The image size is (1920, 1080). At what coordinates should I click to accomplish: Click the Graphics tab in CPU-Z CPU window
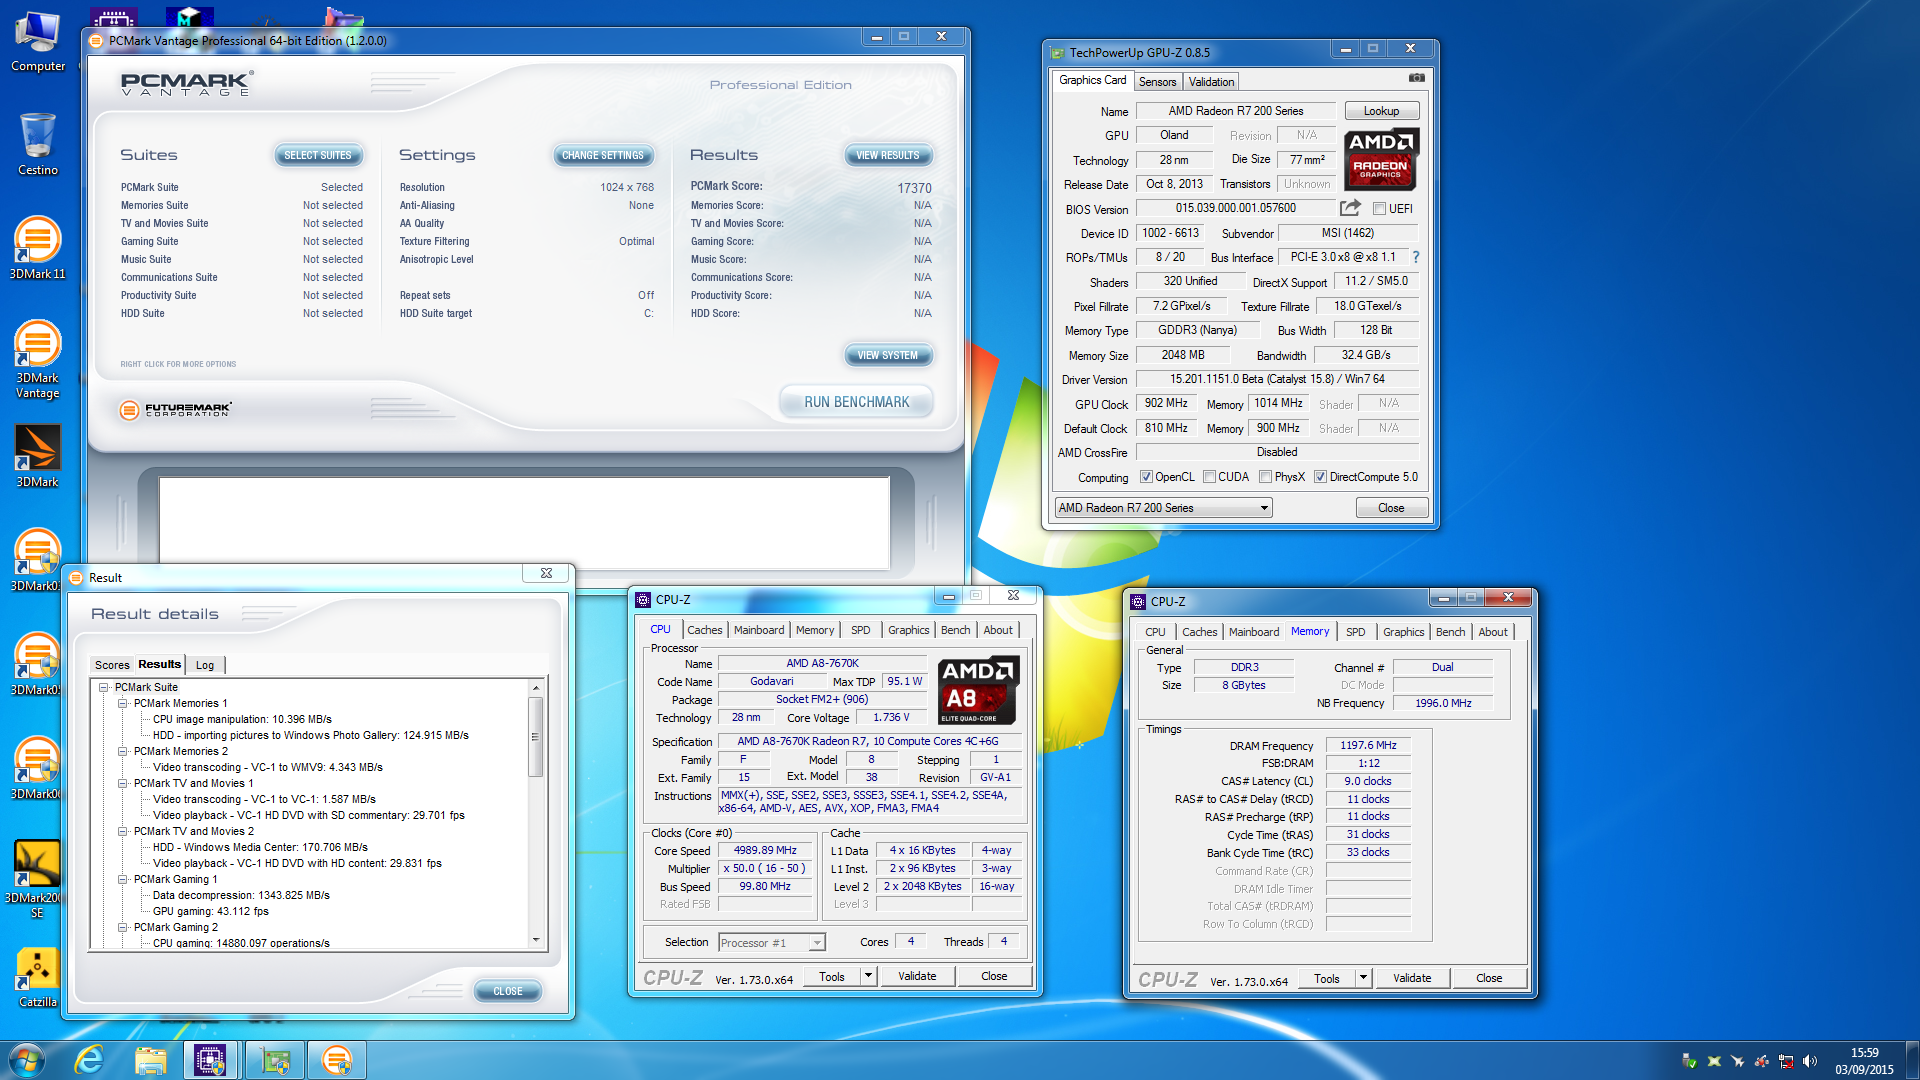coord(908,630)
